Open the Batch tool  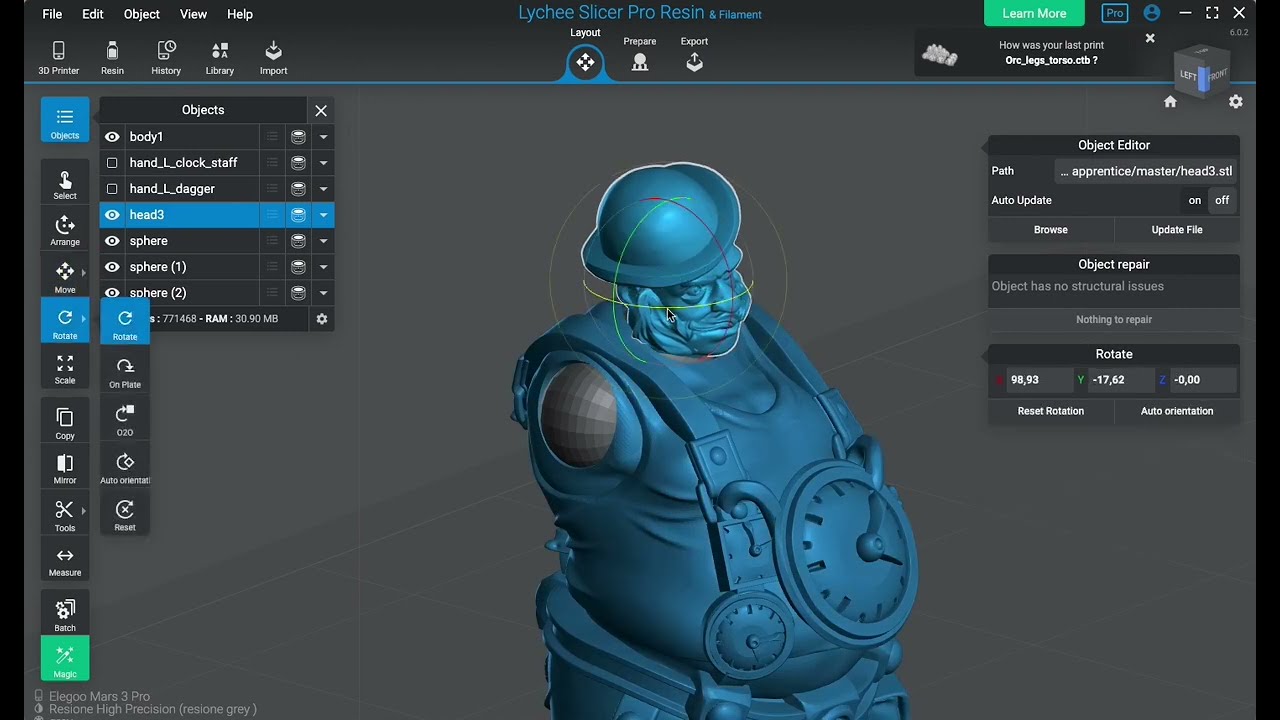click(65, 614)
